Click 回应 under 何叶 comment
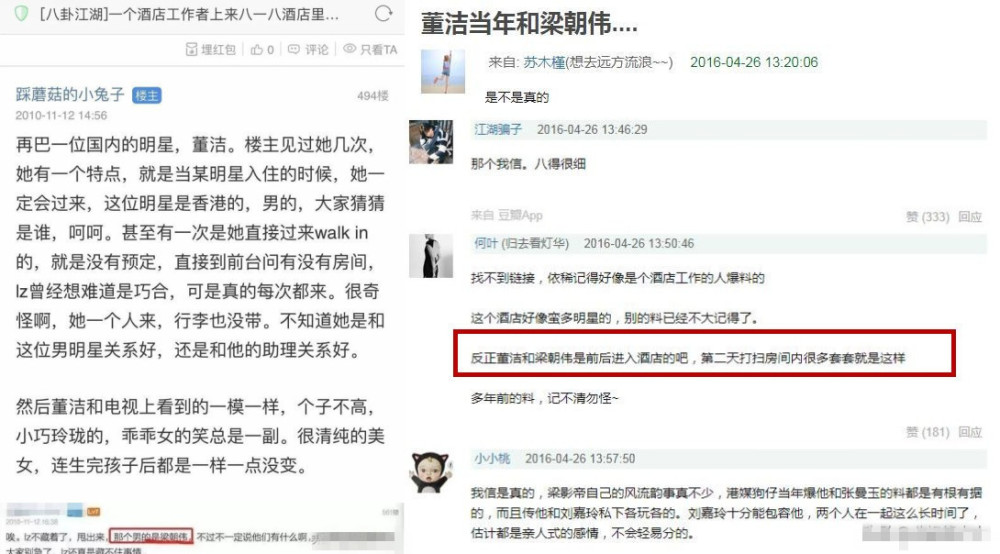 point(970,432)
